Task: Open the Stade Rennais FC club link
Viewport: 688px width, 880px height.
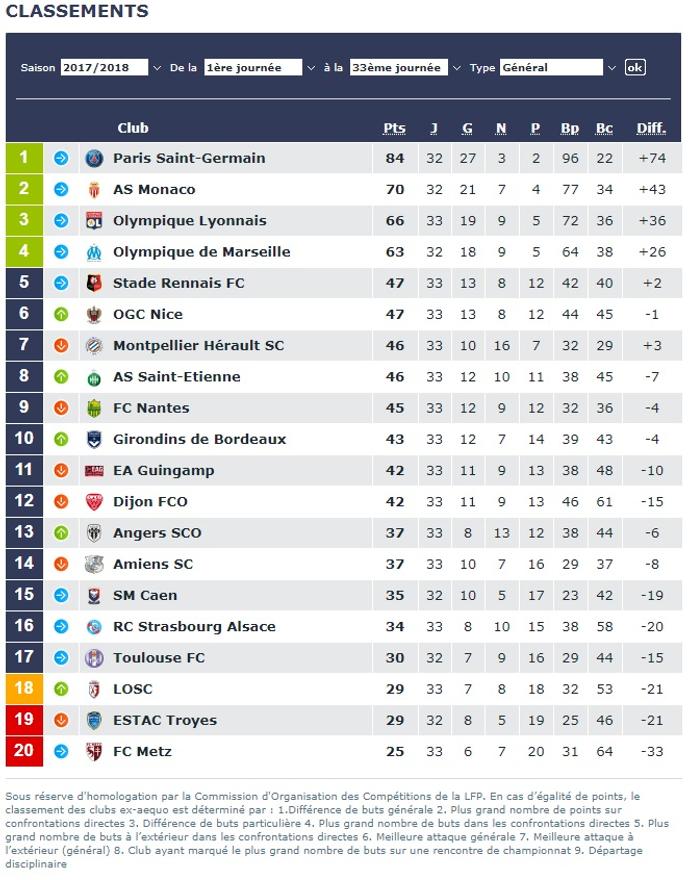Action: pyautogui.click(x=179, y=283)
